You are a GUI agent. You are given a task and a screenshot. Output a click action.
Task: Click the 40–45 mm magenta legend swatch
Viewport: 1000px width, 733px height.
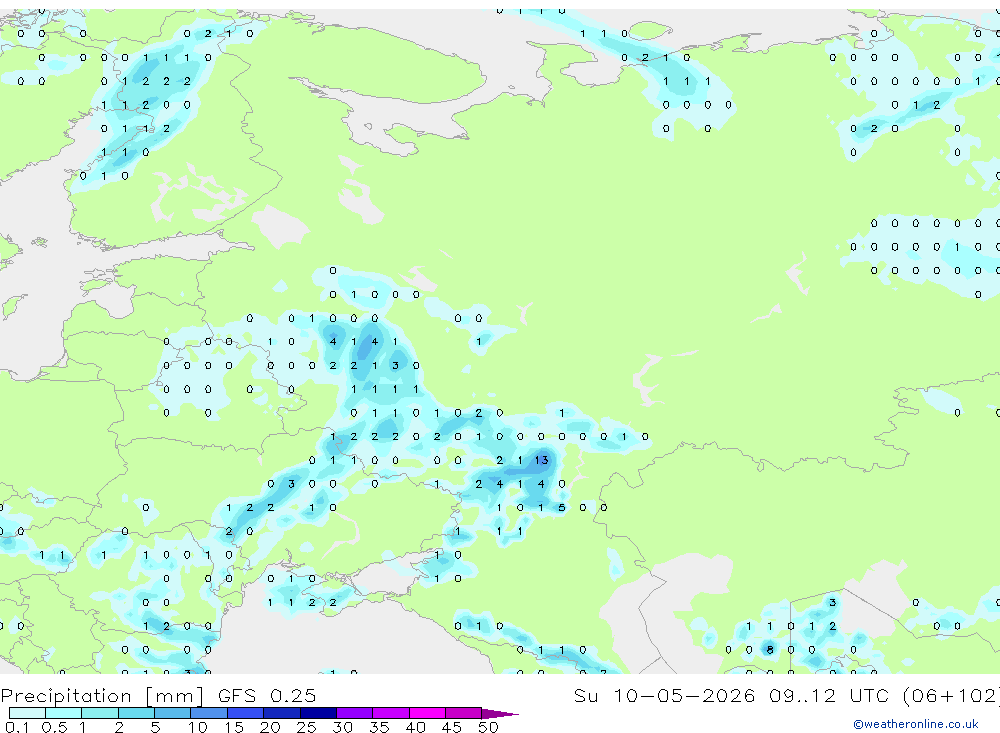(427, 713)
